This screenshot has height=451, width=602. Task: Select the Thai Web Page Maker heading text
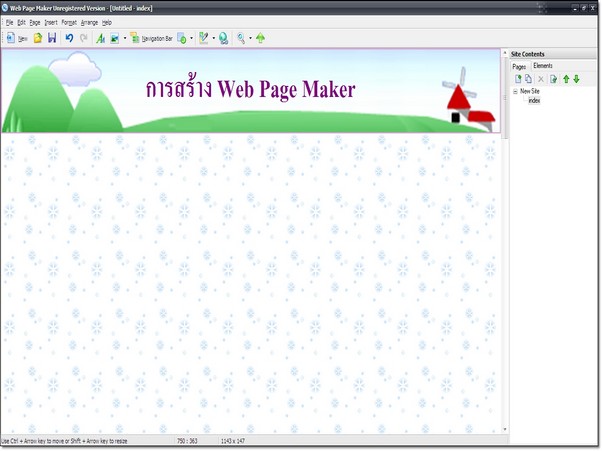pos(250,89)
